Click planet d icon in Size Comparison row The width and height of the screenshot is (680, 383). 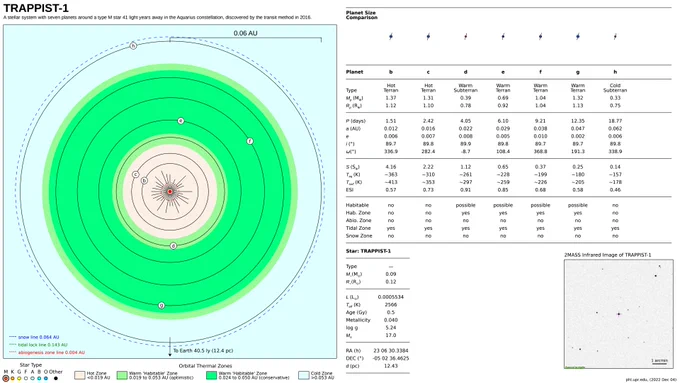coord(466,37)
